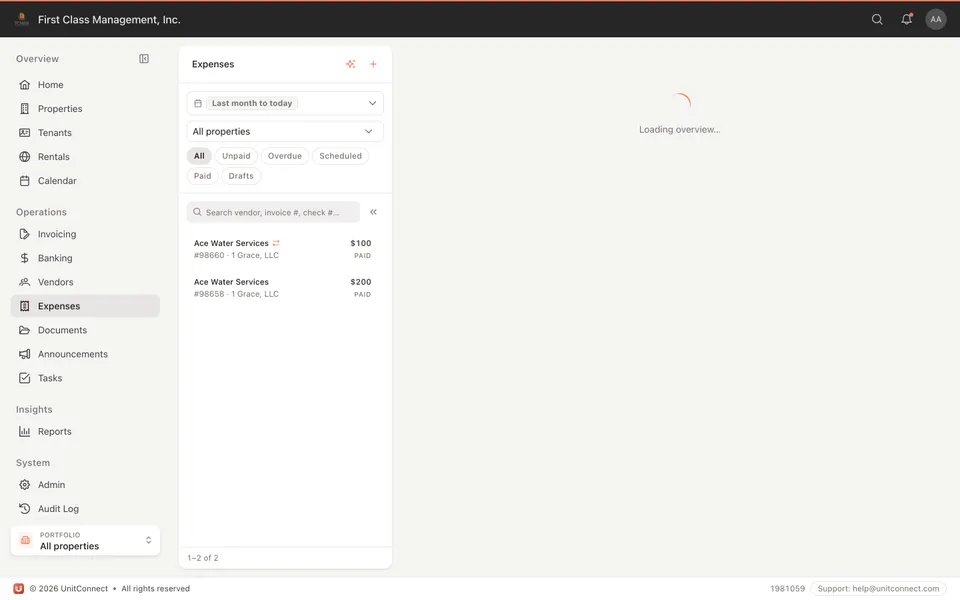
Task: Click the Properties building icon
Action: click(24, 108)
